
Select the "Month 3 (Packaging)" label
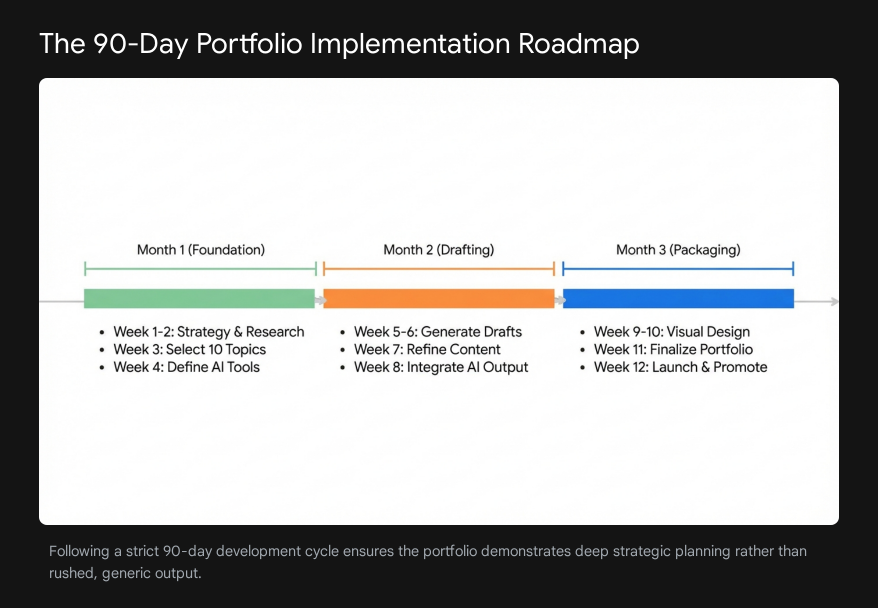(x=678, y=250)
